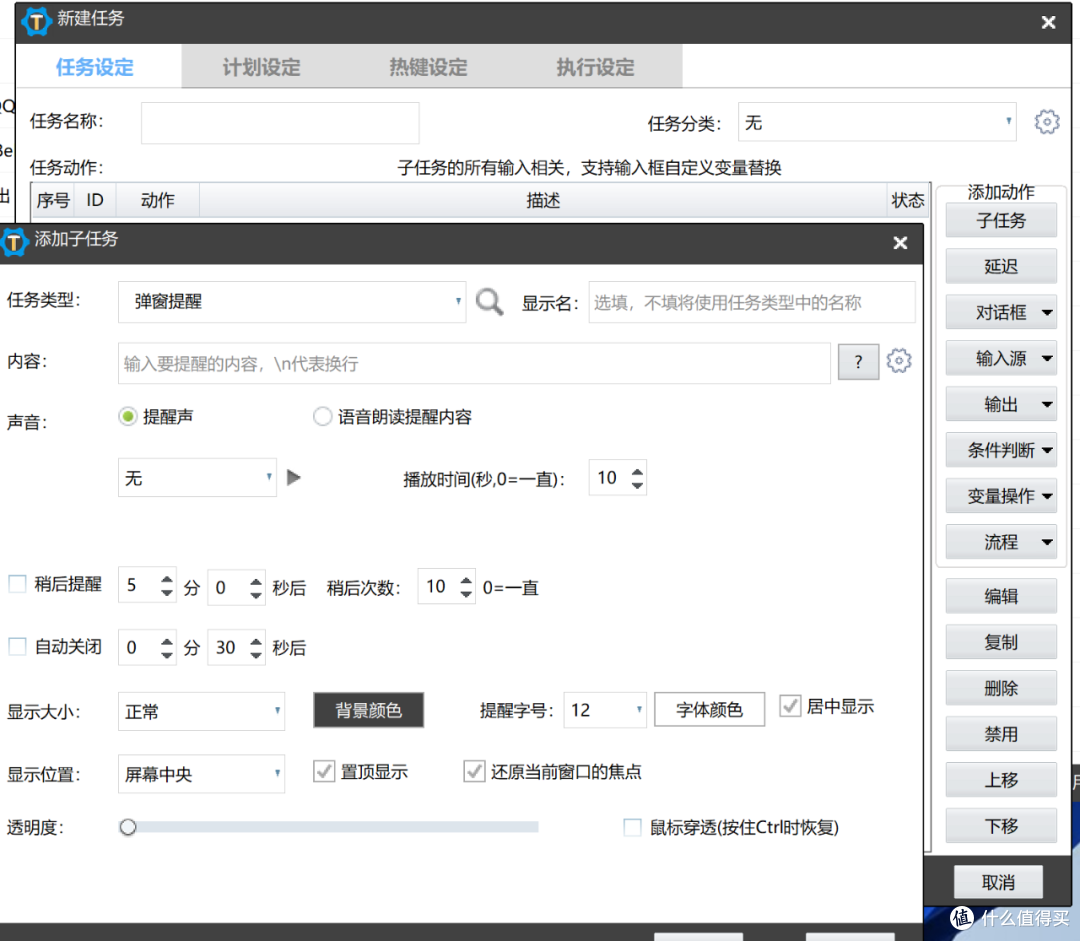Screen dimensions: 1080x941
Task: Click the 取消 button
Action: coord(998,882)
